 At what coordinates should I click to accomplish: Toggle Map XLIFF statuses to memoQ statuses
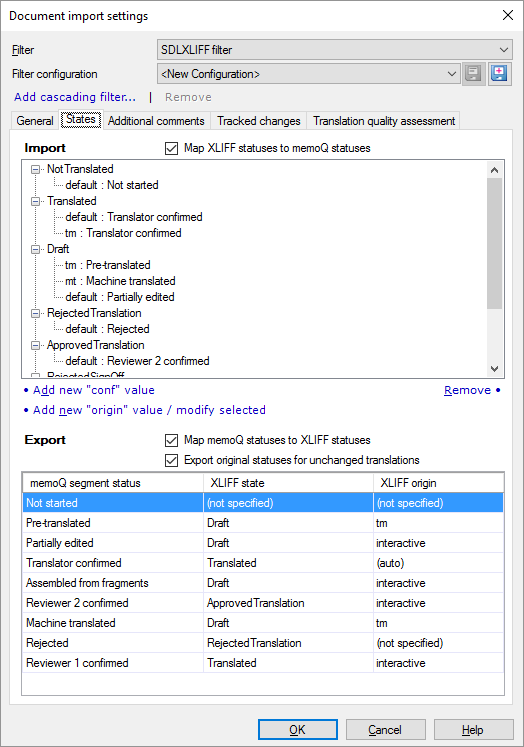tap(171, 148)
